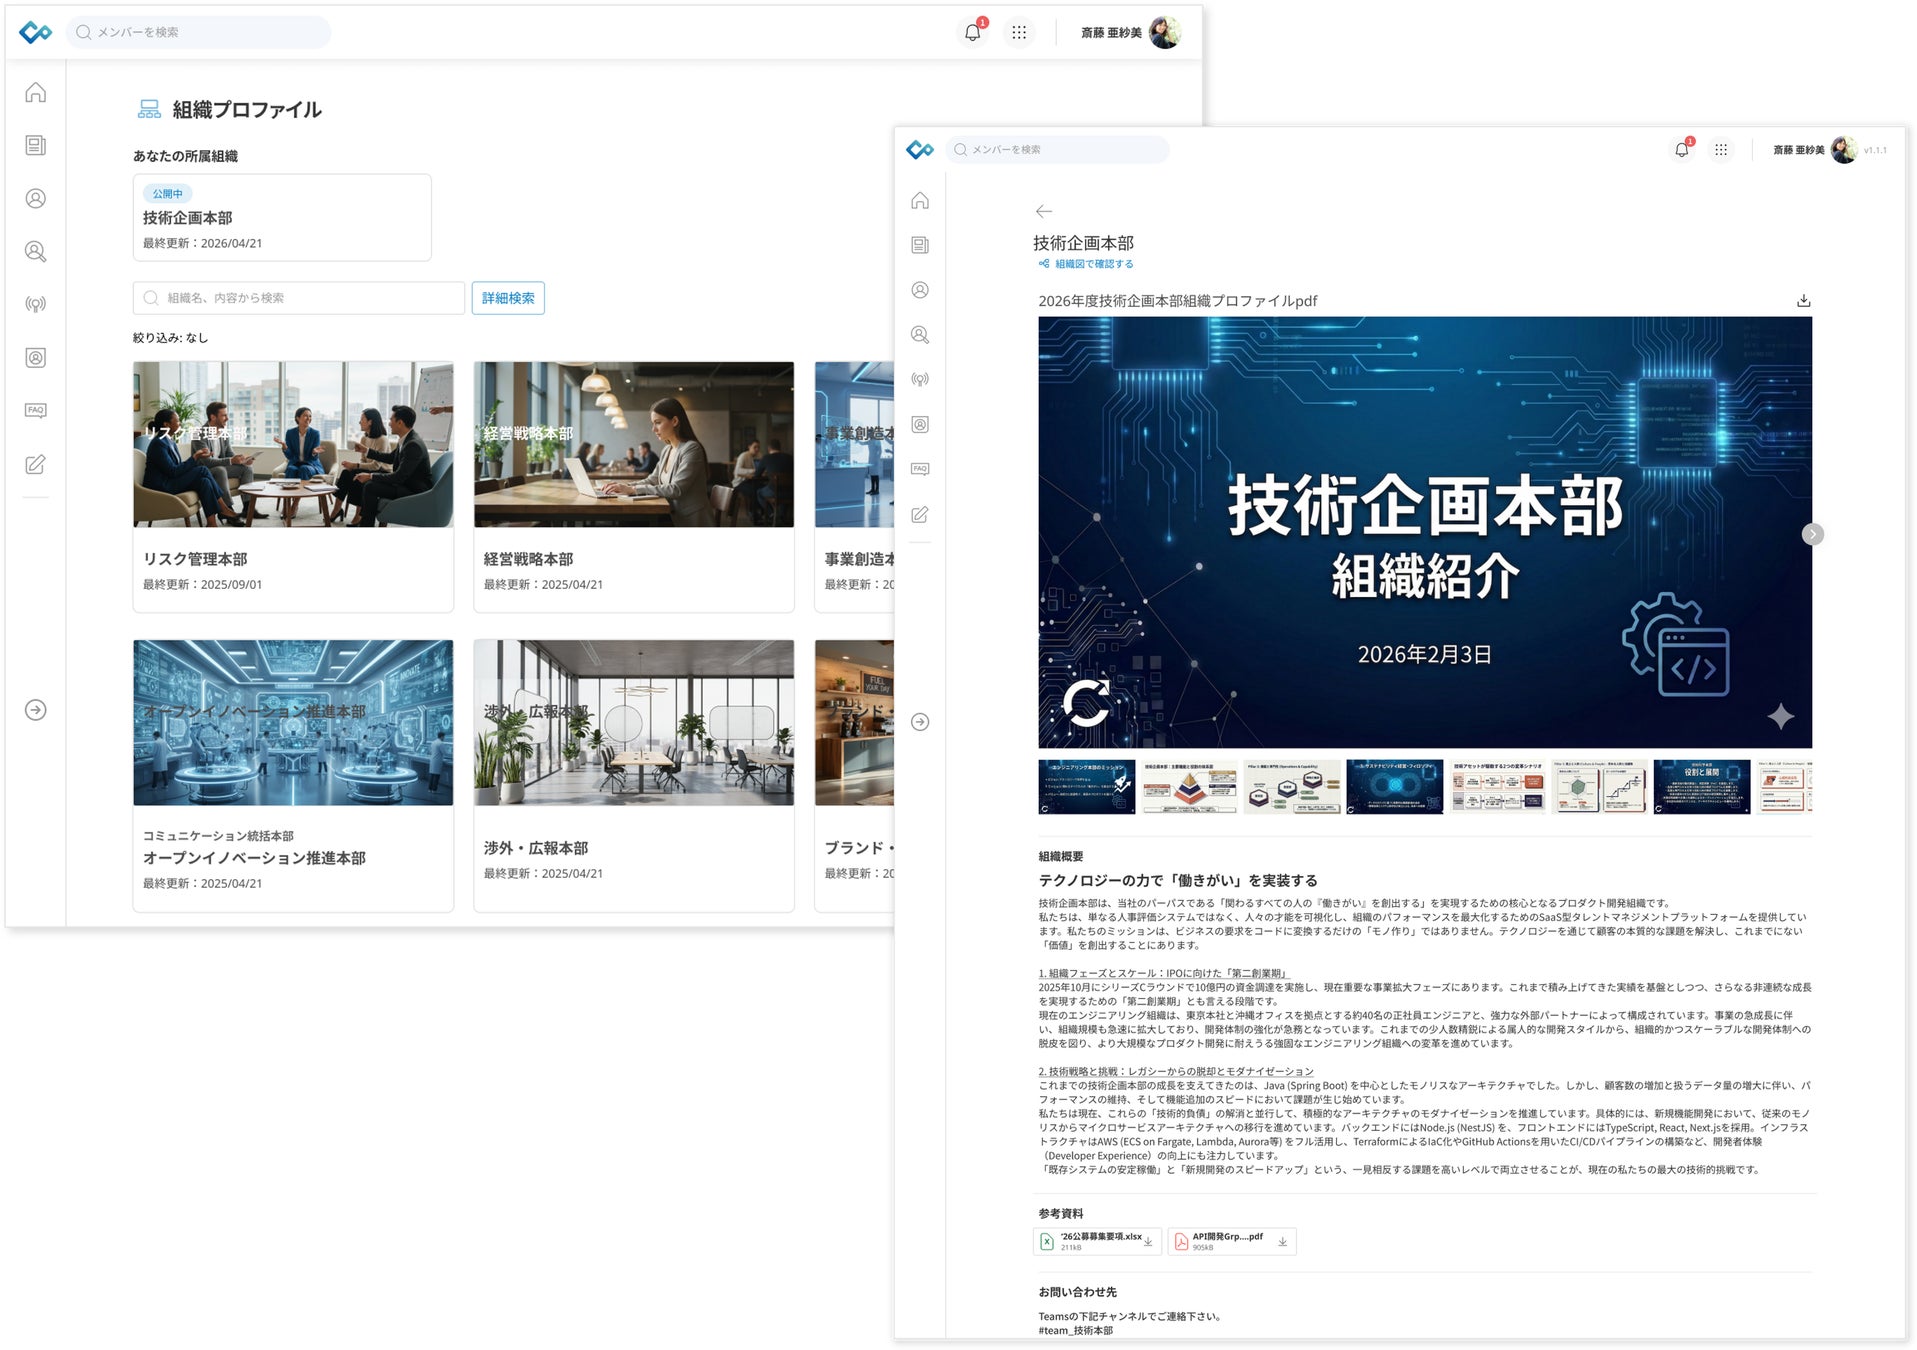Open the apps grid menu in front window
This screenshot has height=1350, width=1917.
(1721, 150)
